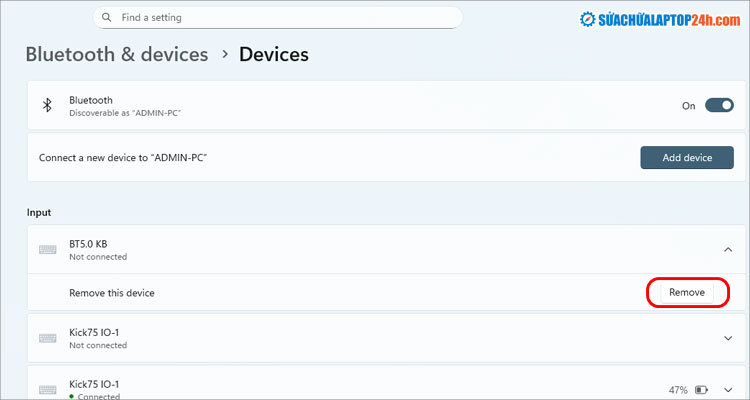Click the search magnifier icon
Viewport: 750px width, 400px height.
107,18
